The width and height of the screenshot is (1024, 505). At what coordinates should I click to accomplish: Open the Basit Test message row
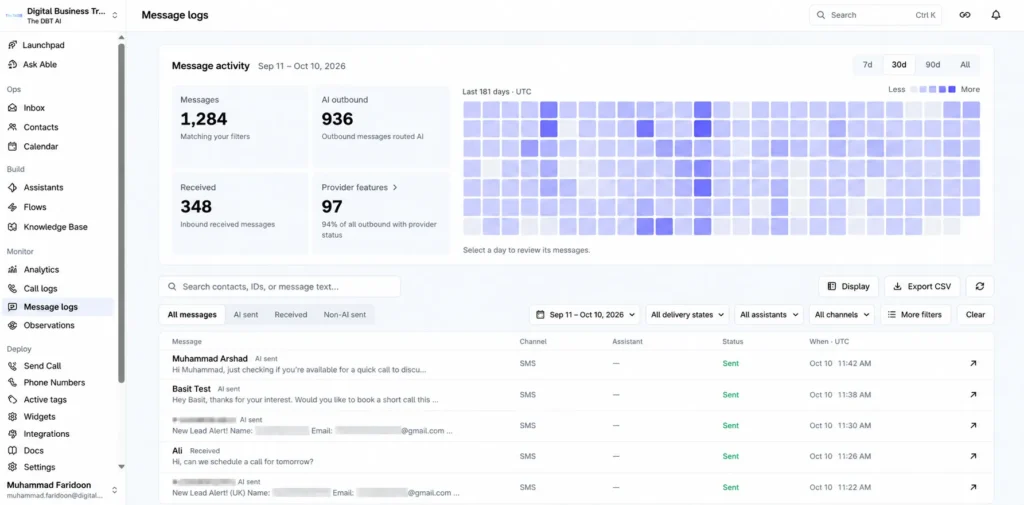(576, 395)
